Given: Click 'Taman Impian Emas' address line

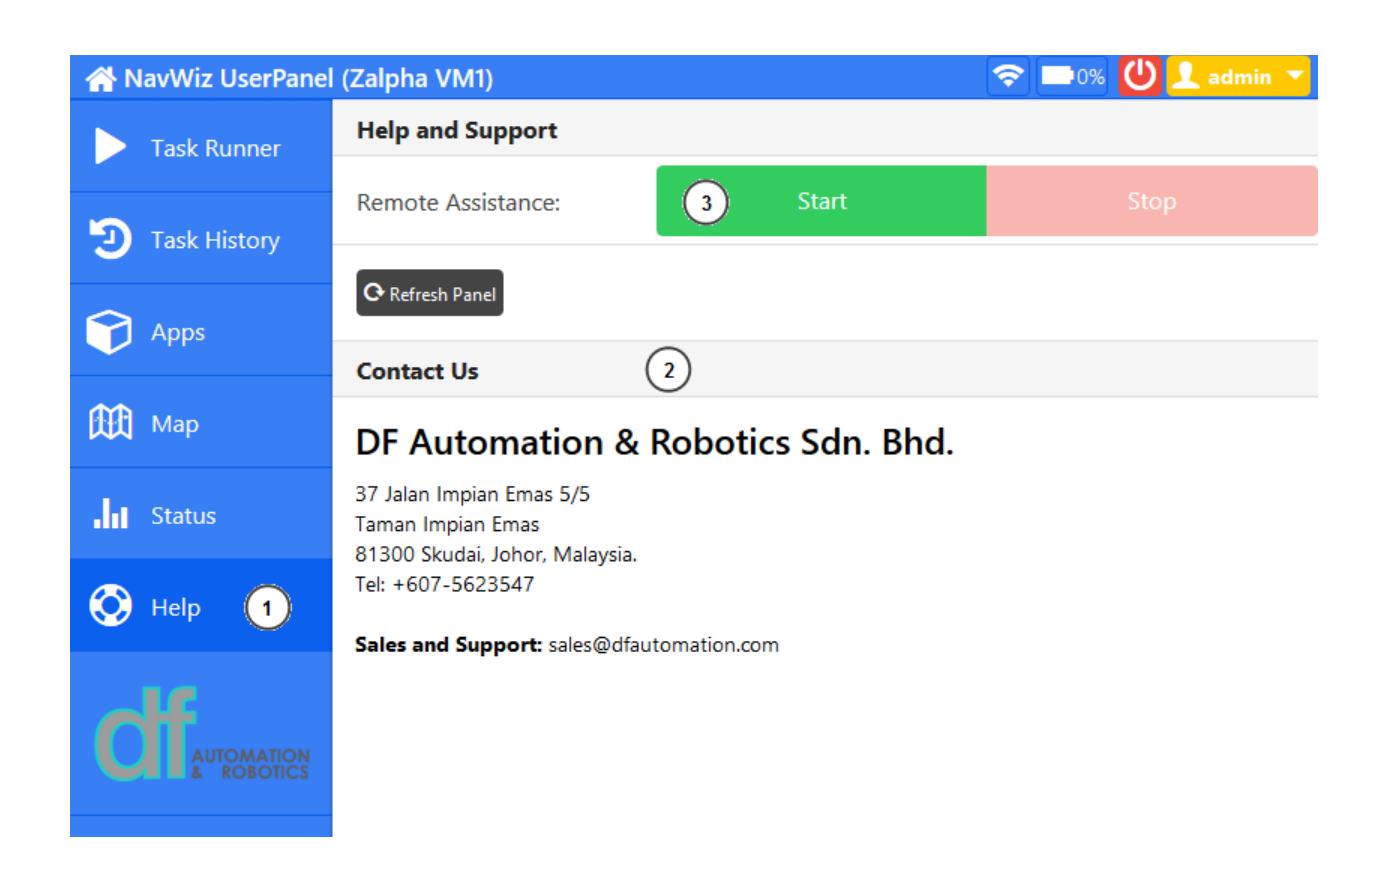Looking at the screenshot, I should [x=447, y=524].
